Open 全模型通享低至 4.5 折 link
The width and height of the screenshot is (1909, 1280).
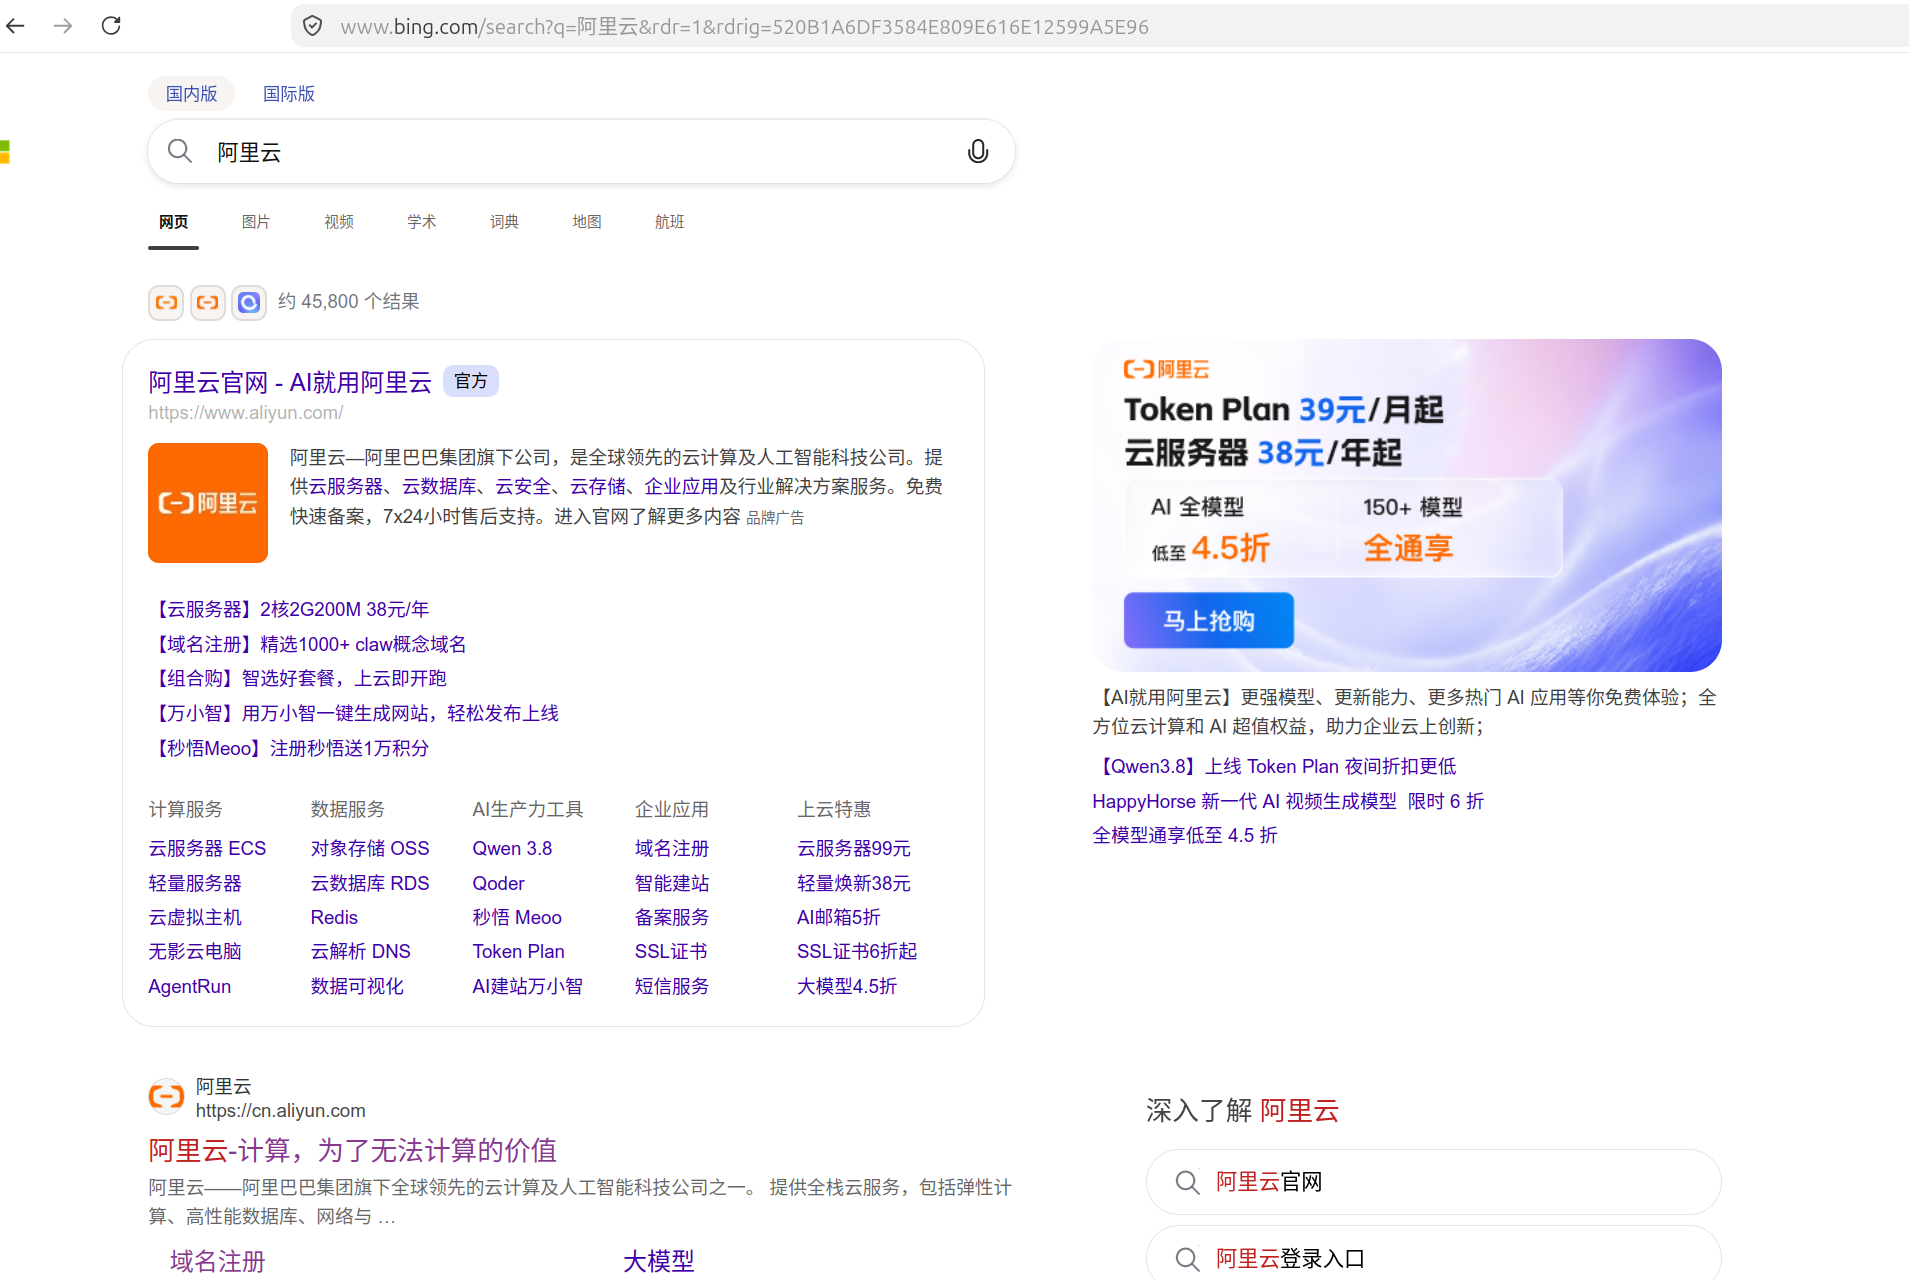[x=1185, y=836]
